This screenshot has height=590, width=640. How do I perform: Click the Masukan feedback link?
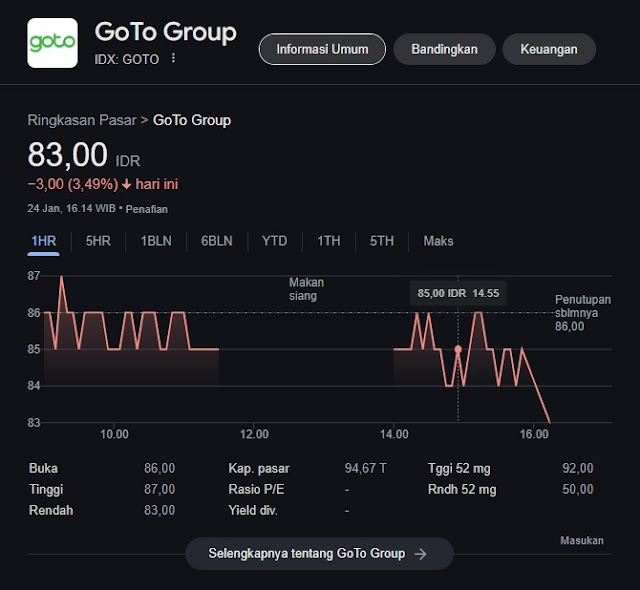pos(582,541)
